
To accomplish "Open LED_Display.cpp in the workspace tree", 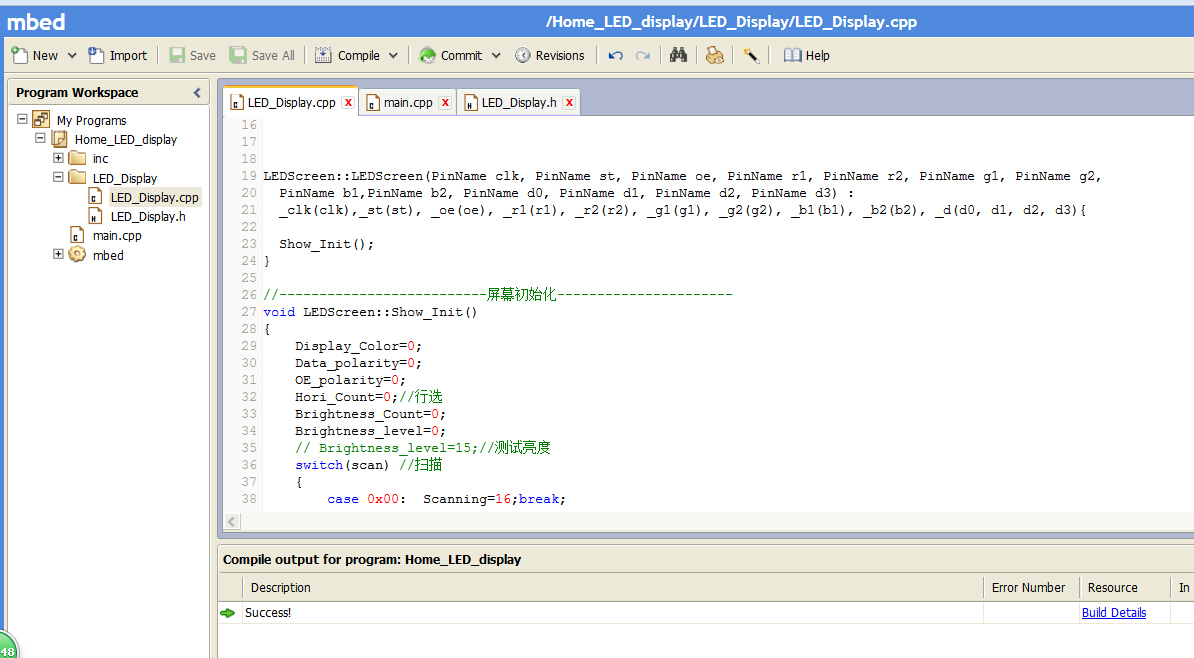I will [155, 197].
